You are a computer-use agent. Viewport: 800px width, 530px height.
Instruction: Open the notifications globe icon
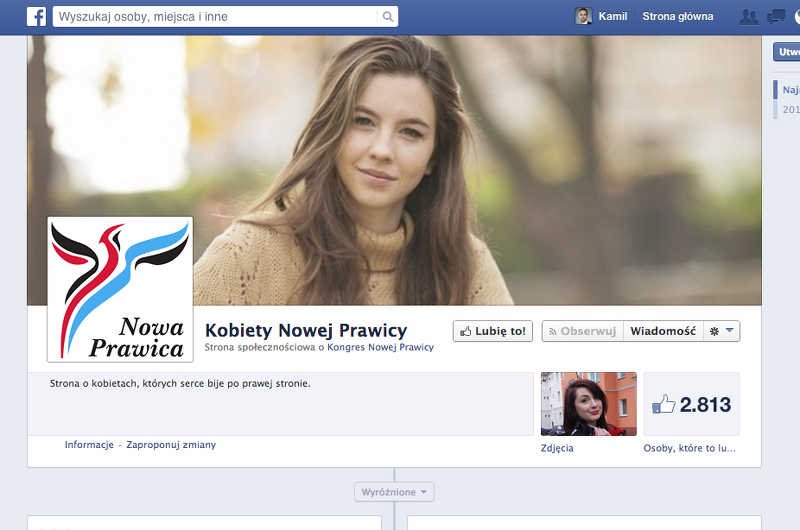pyautogui.click(x=797, y=16)
